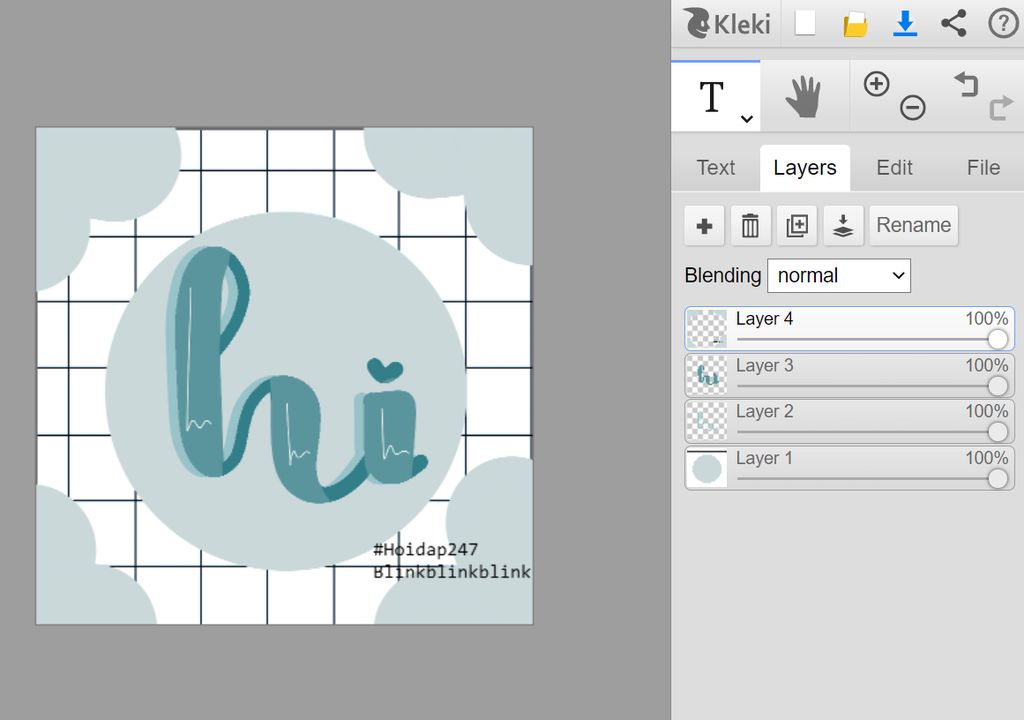Click Layer 3 opacity slider handle
This screenshot has width=1024, height=720.
[997, 385]
